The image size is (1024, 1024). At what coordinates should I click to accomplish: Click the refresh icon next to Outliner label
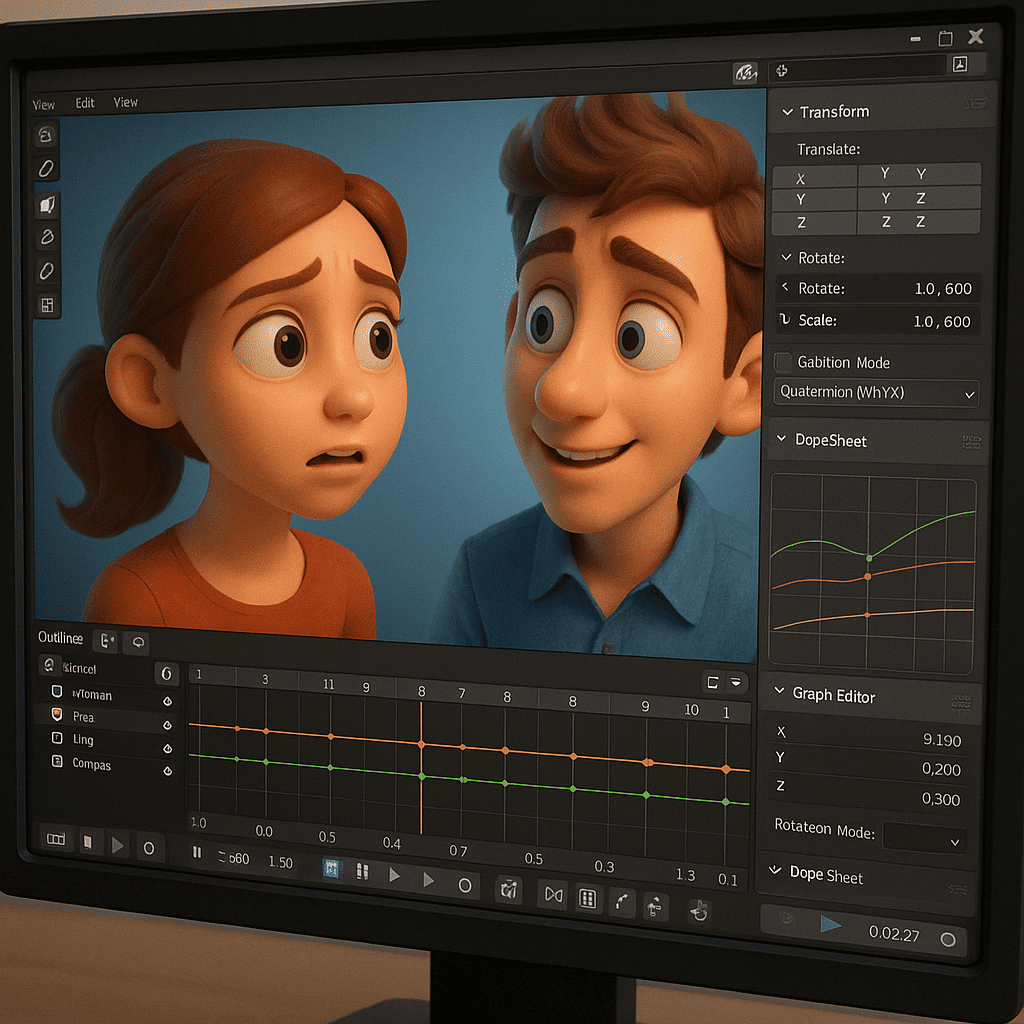[x=138, y=643]
